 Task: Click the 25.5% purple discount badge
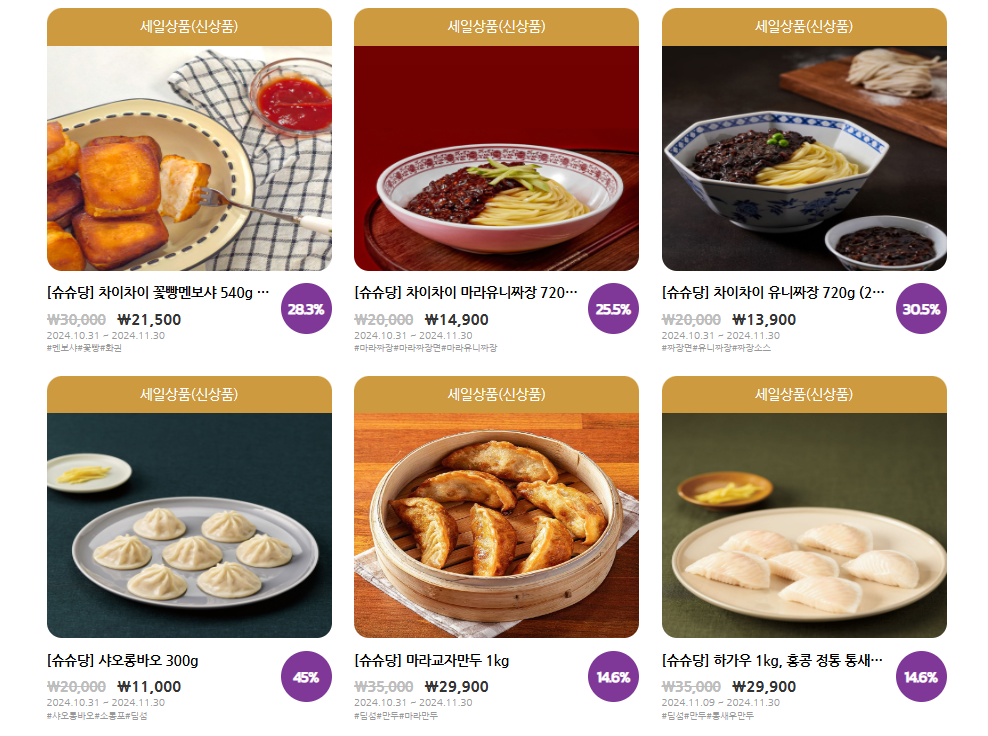coord(613,309)
